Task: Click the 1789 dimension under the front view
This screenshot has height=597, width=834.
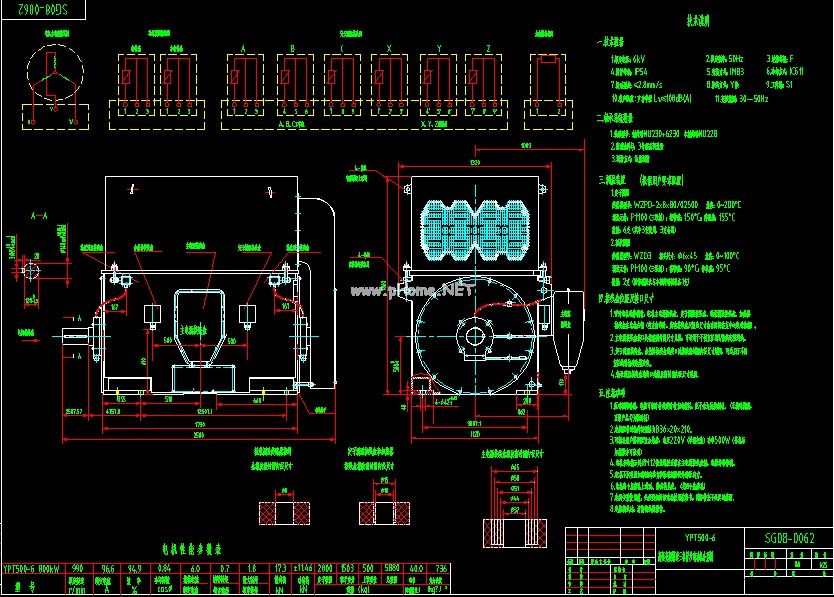Action: 200,426
